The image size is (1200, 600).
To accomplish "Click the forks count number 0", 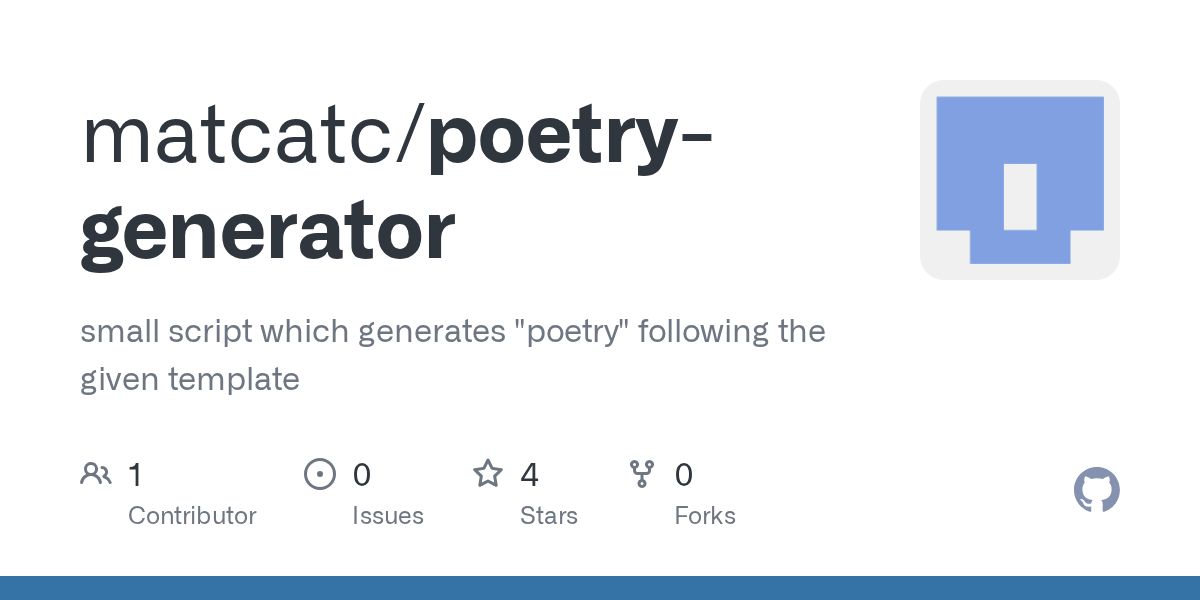I will [x=683, y=474].
